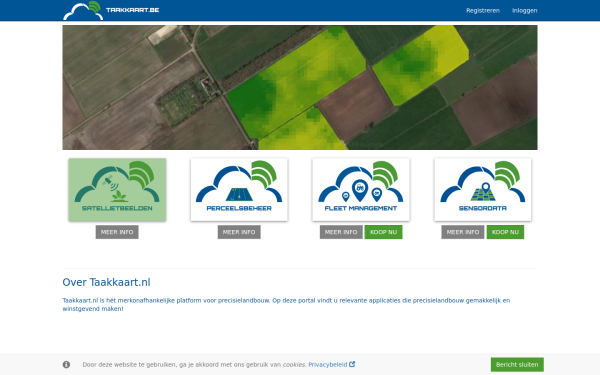The image size is (600, 375).
Task: Open the Privacybeleid link
Action: point(328,365)
